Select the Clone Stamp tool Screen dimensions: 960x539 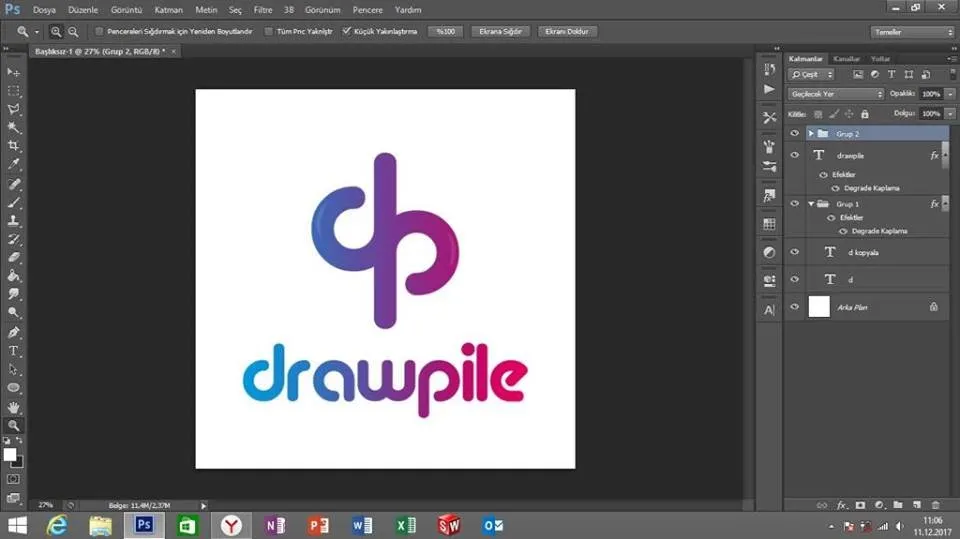(x=13, y=220)
